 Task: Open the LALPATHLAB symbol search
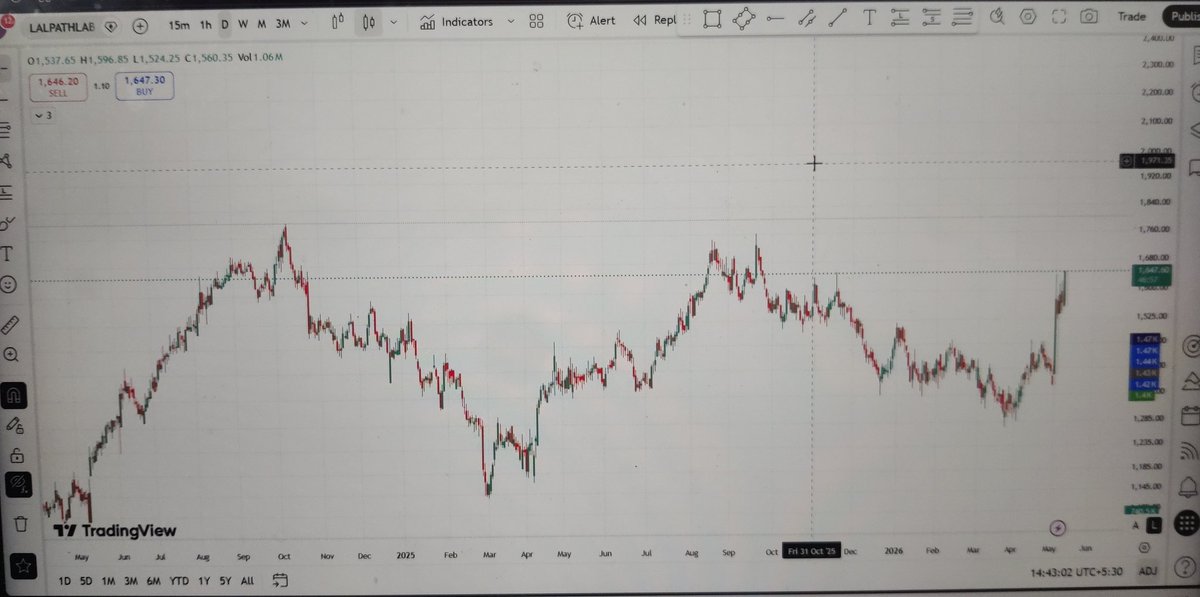pos(63,25)
